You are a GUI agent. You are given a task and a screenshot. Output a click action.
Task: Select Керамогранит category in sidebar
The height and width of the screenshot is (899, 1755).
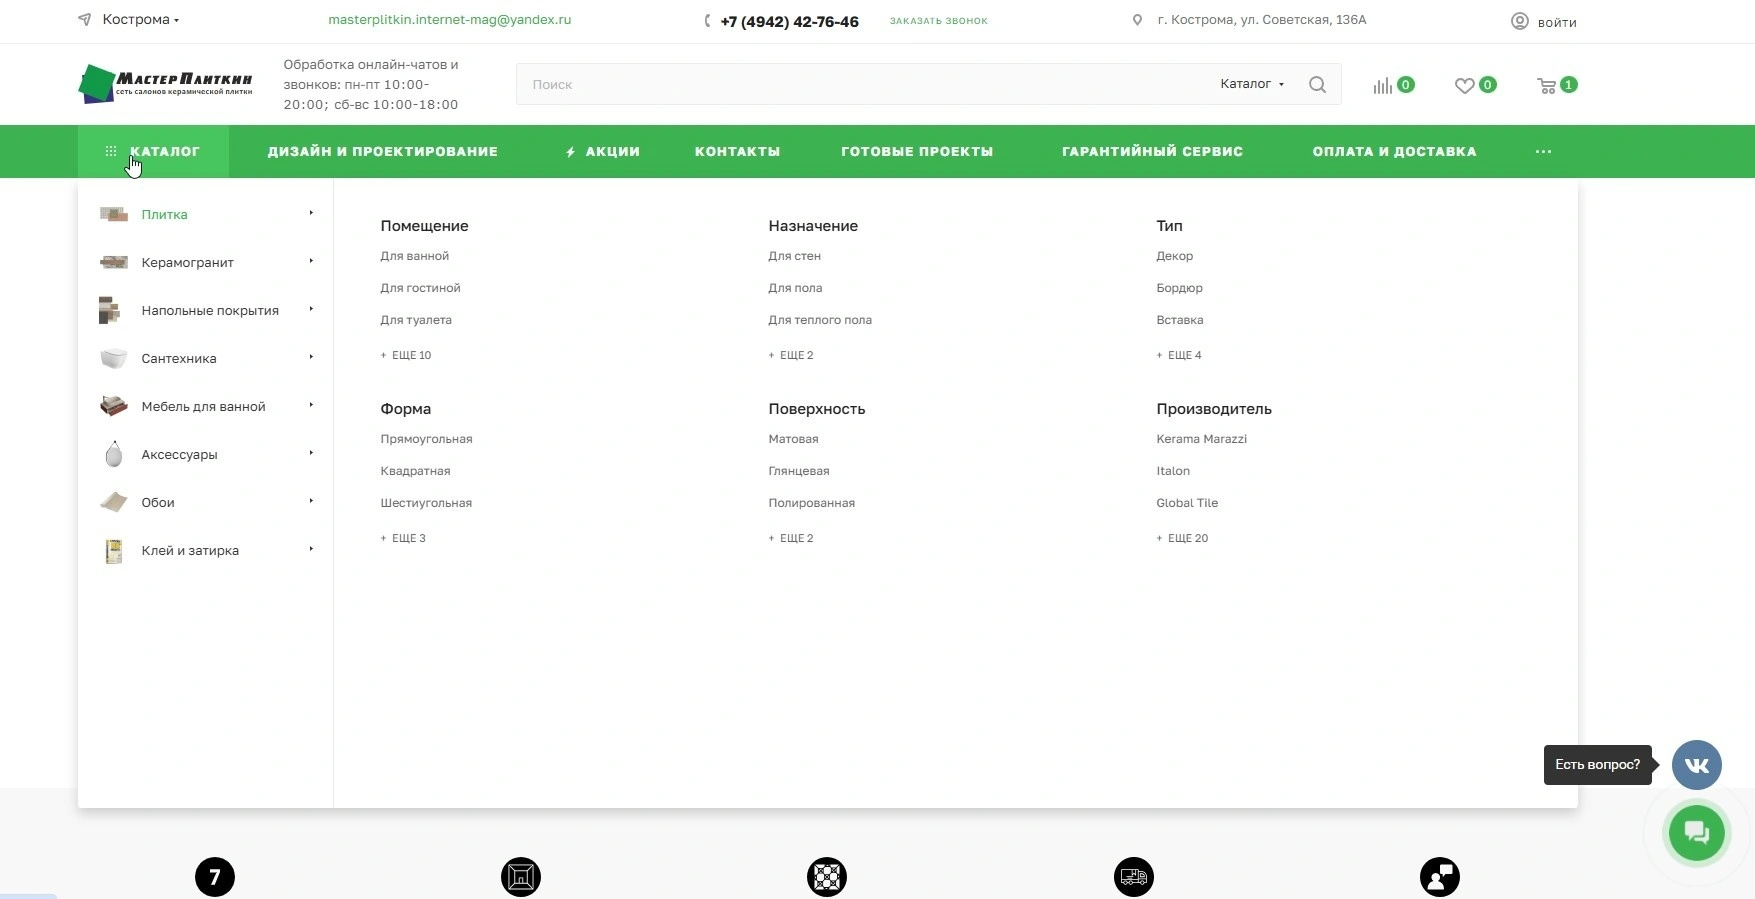tap(187, 263)
